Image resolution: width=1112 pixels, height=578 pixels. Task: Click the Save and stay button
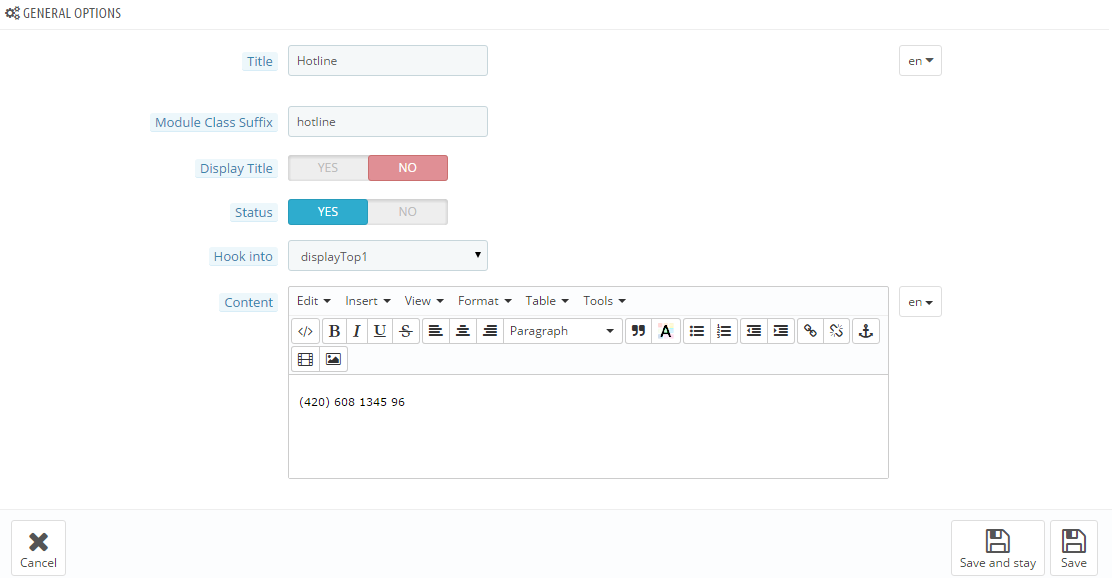click(x=997, y=548)
